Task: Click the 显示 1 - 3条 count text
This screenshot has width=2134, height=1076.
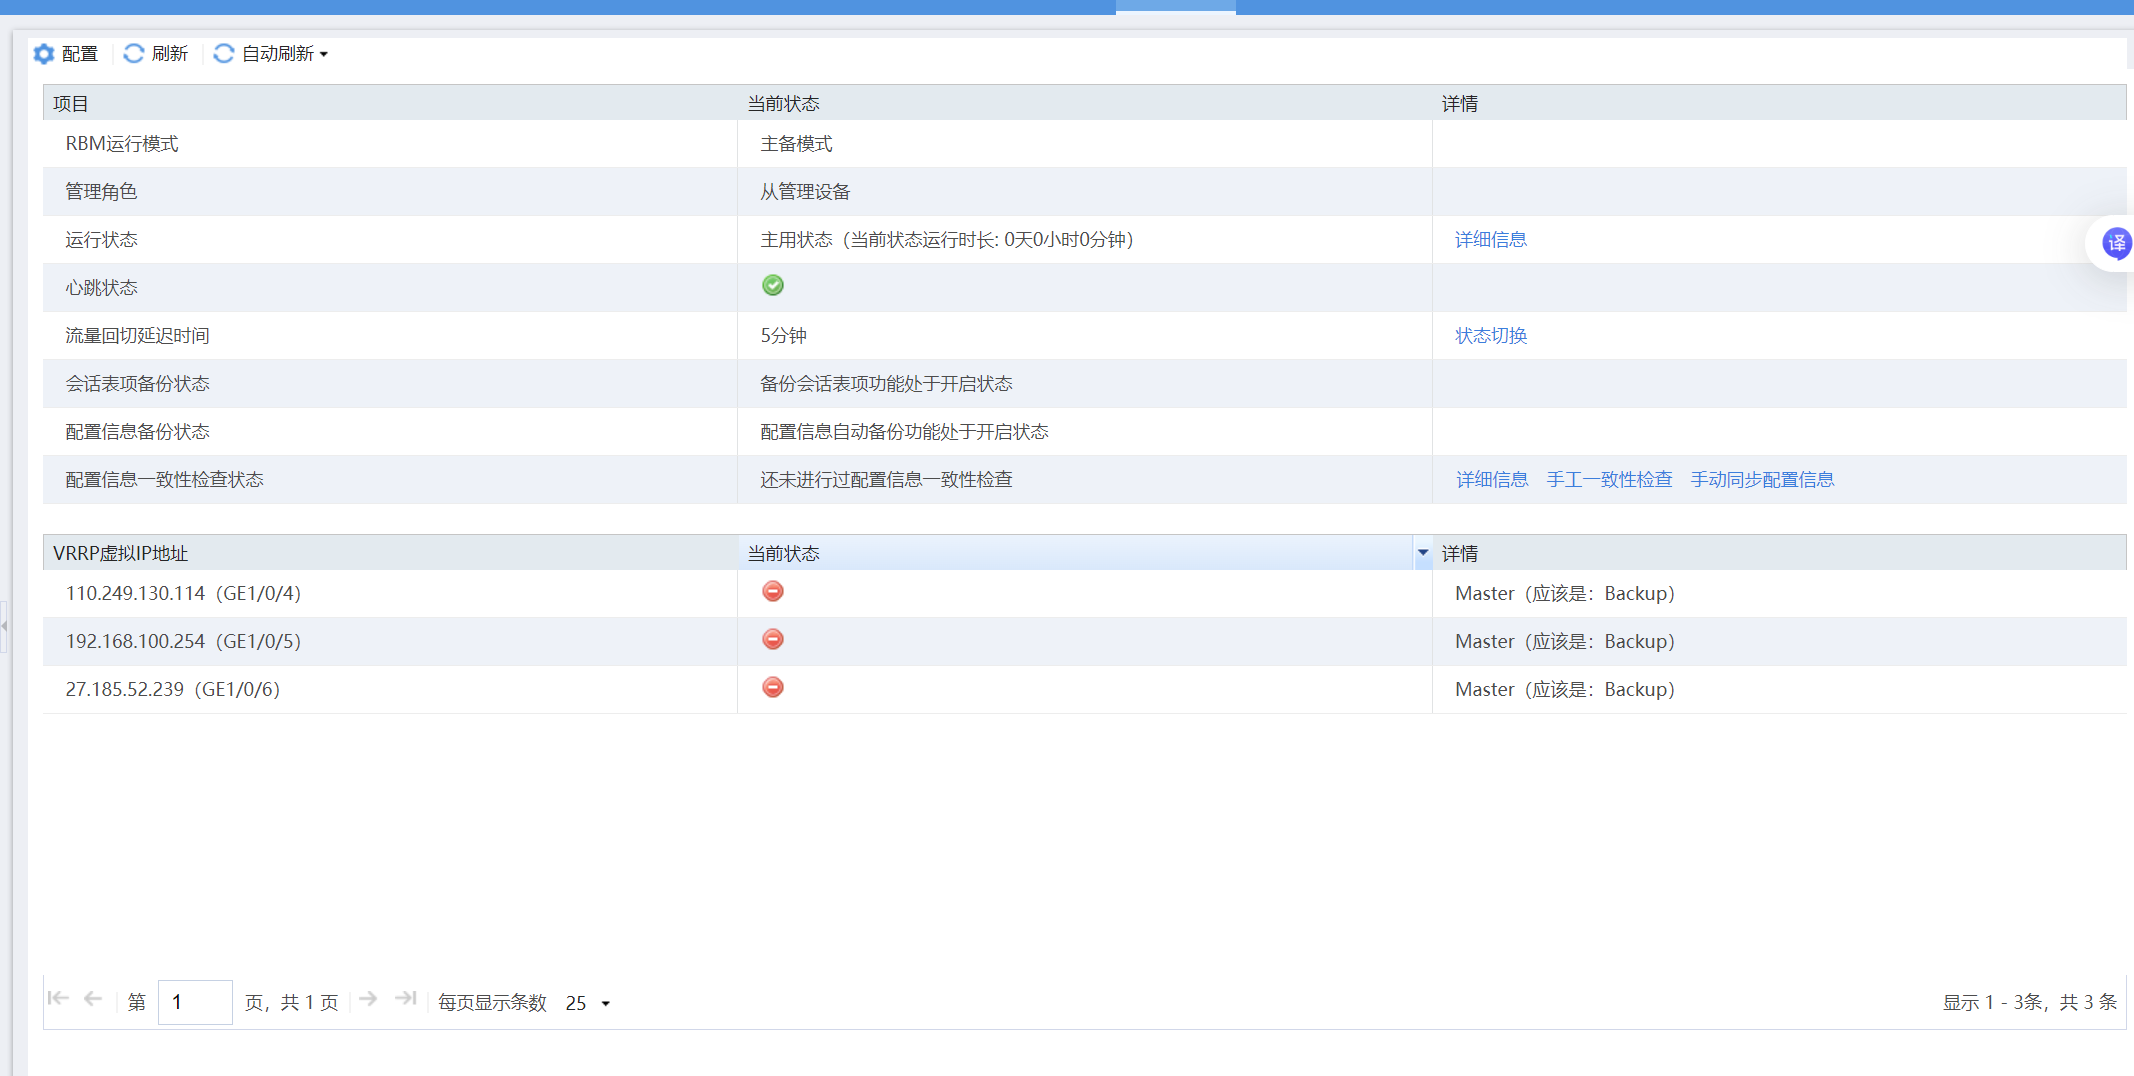Action: pos(2029,1002)
